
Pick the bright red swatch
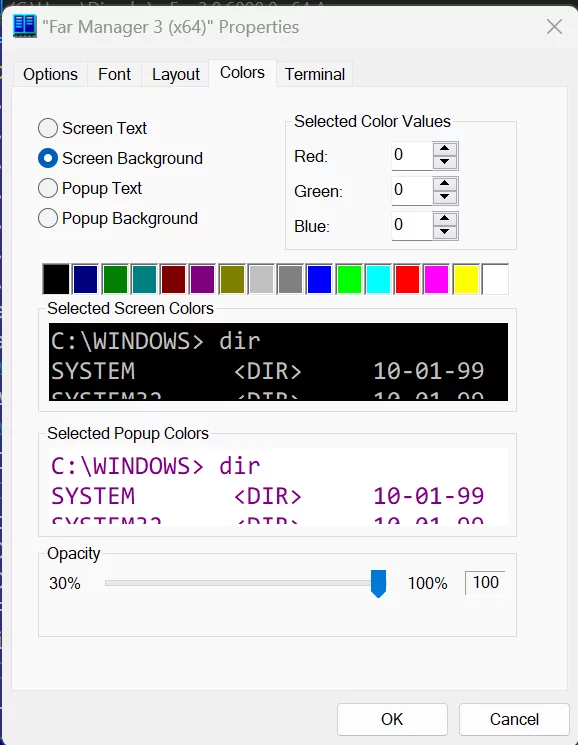coord(407,279)
